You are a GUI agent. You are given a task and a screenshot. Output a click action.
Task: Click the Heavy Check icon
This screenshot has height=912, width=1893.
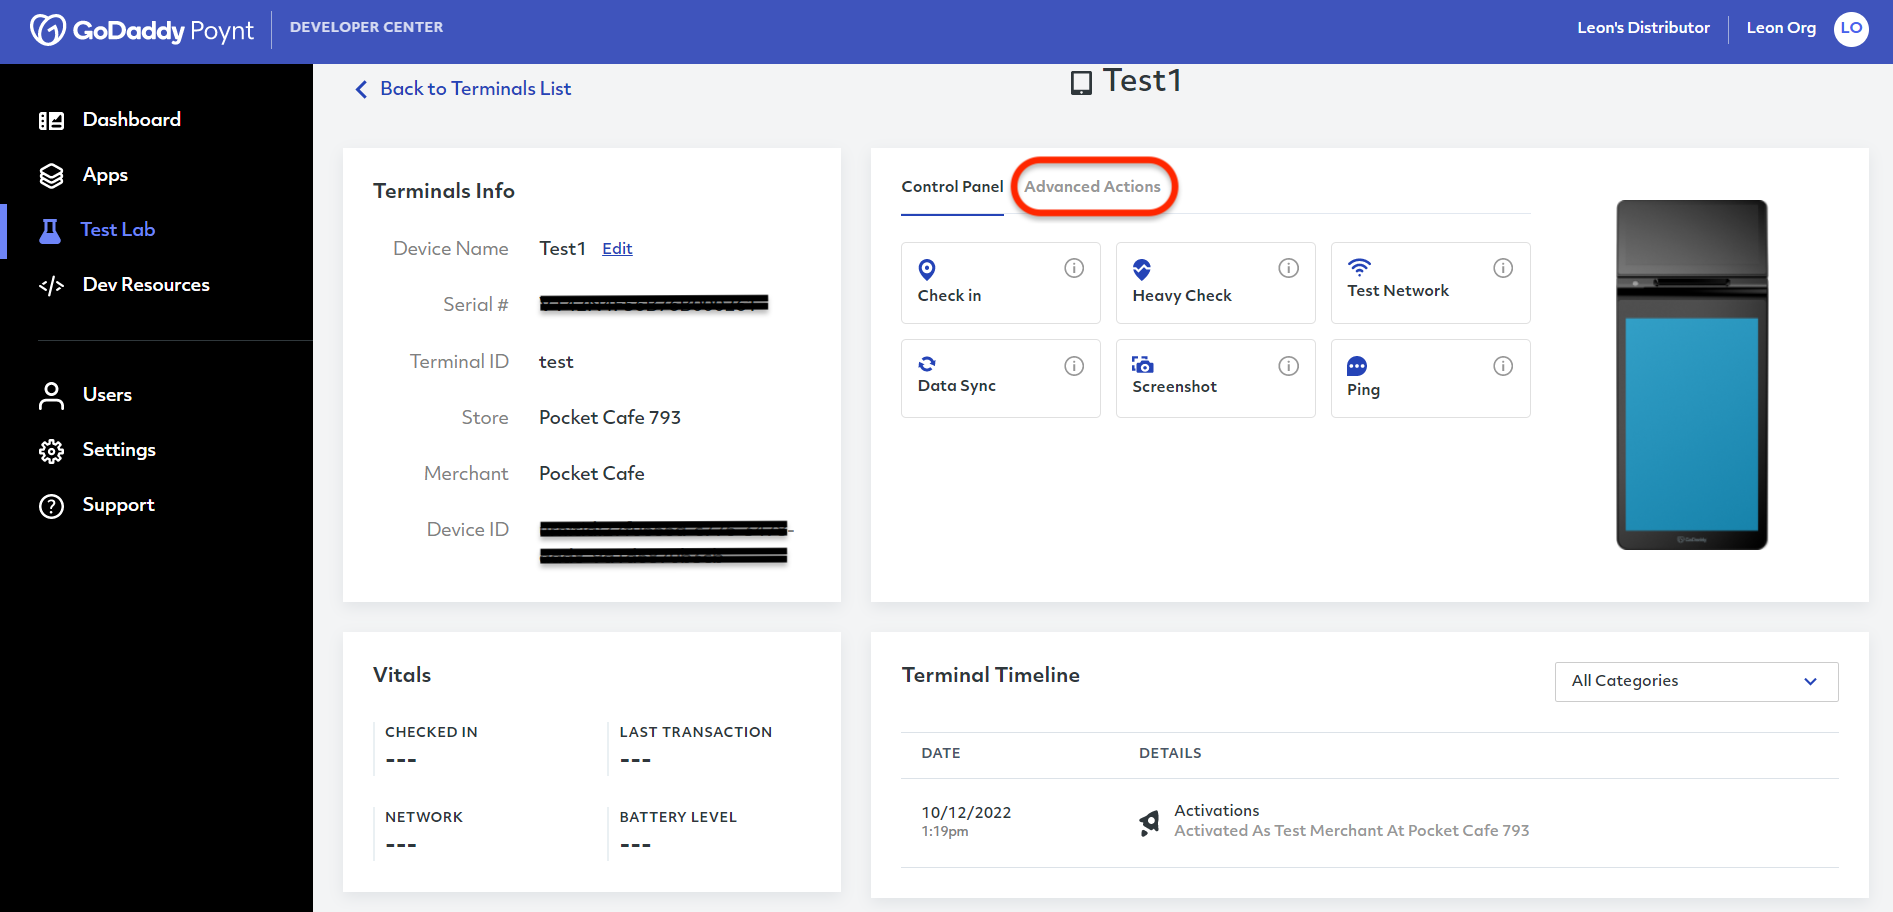tap(1141, 269)
